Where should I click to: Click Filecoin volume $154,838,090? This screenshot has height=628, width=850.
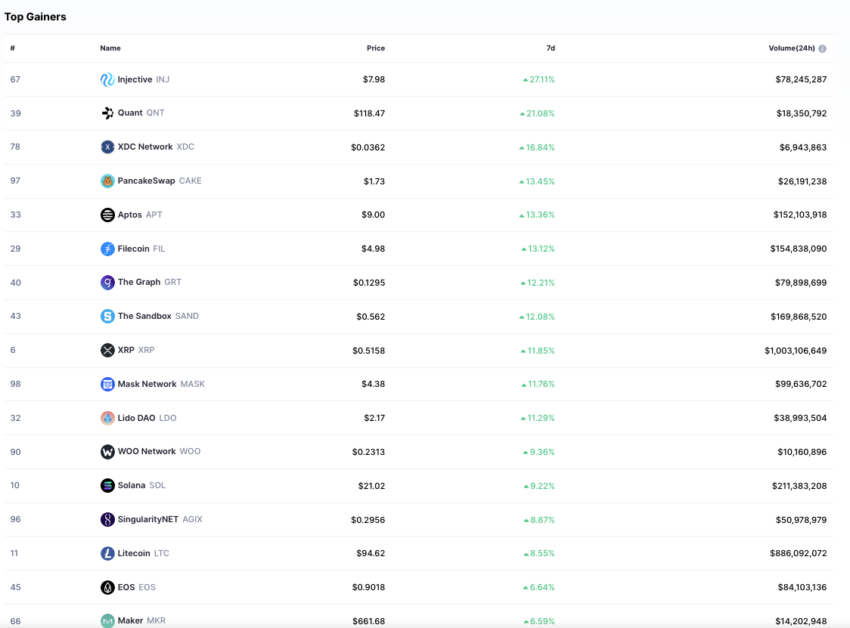click(x=799, y=249)
